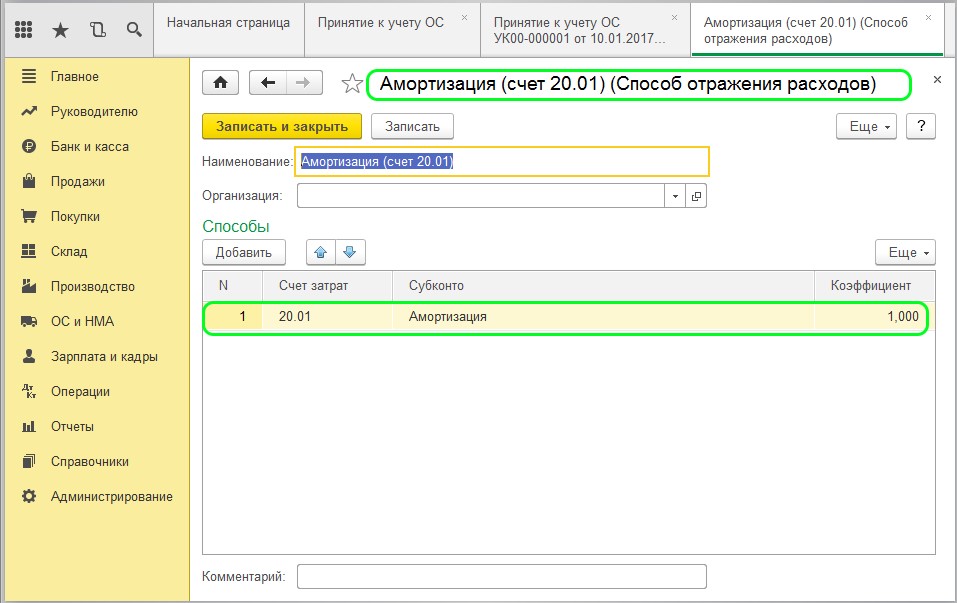The image size is (957, 603).
Task: Add this form to favorites star
Action: (x=352, y=84)
